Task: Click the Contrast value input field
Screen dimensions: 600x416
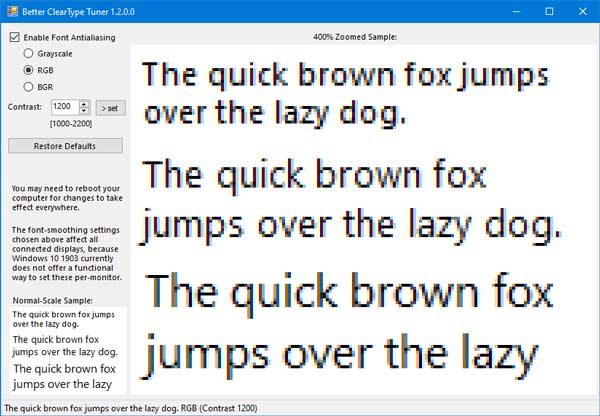Action: point(65,107)
